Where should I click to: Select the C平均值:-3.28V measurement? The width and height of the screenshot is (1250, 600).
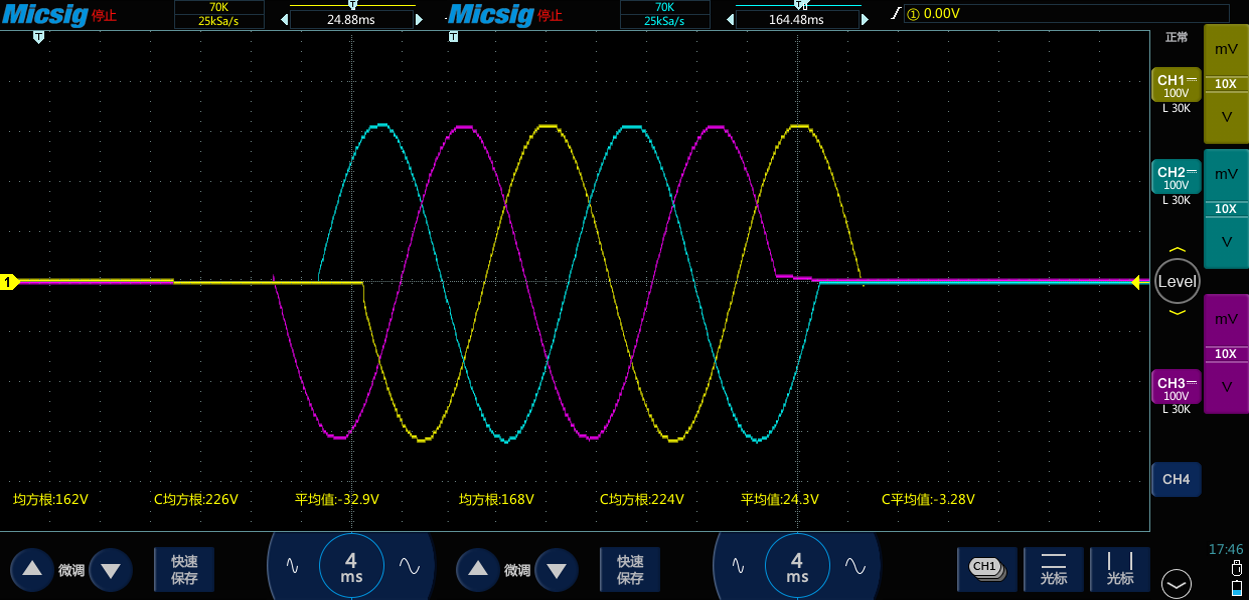(x=928, y=499)
